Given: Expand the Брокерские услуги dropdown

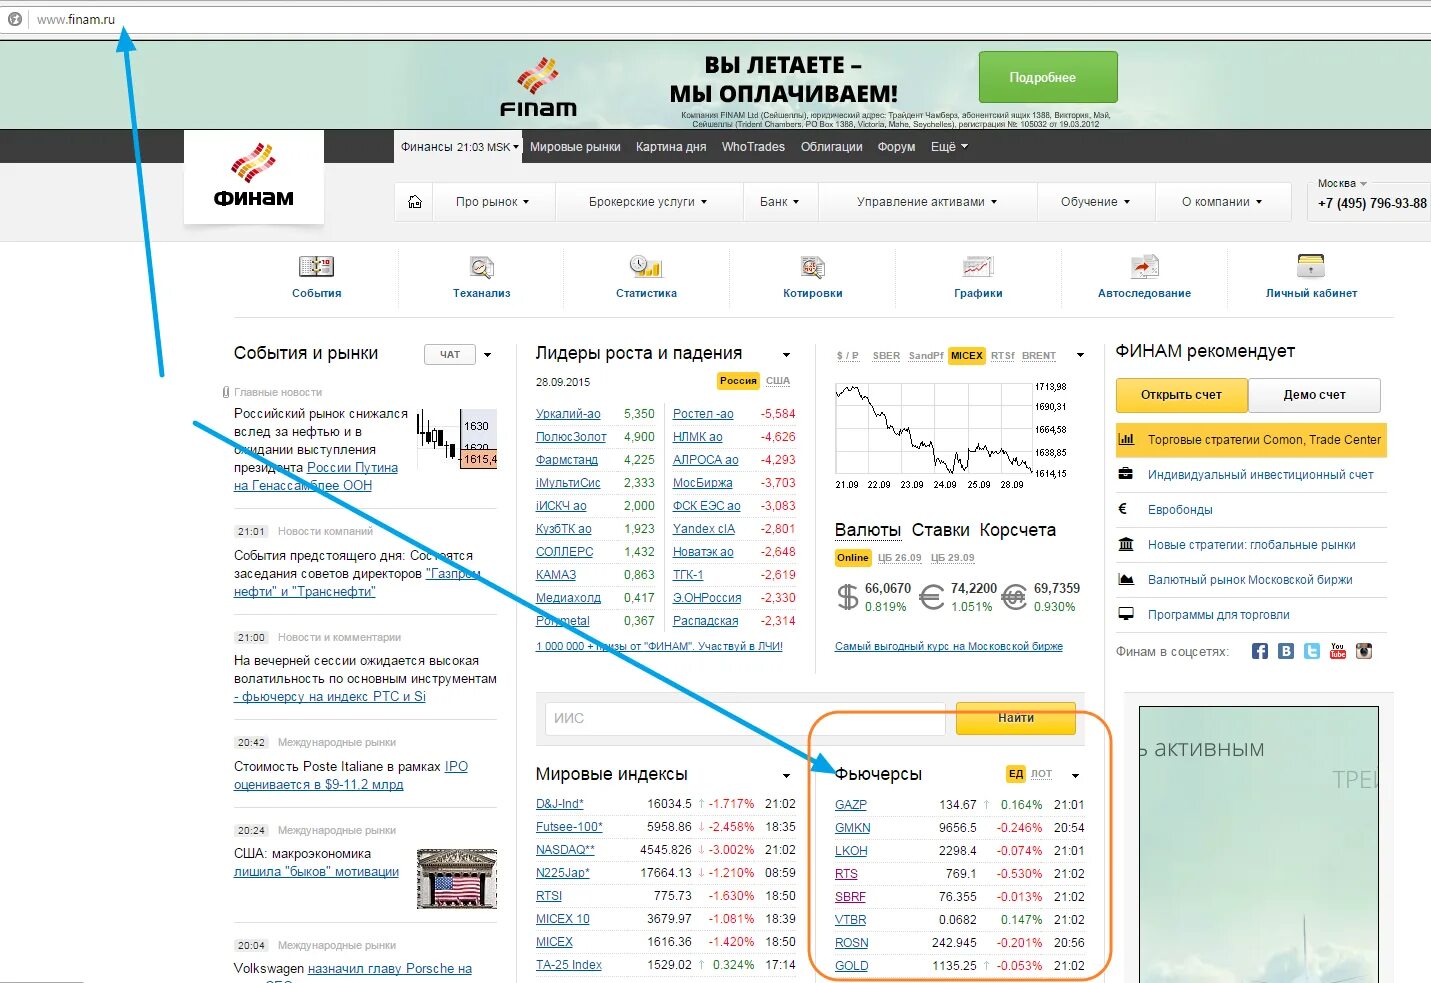Looking at the screenshot, I should click(648, 202).
